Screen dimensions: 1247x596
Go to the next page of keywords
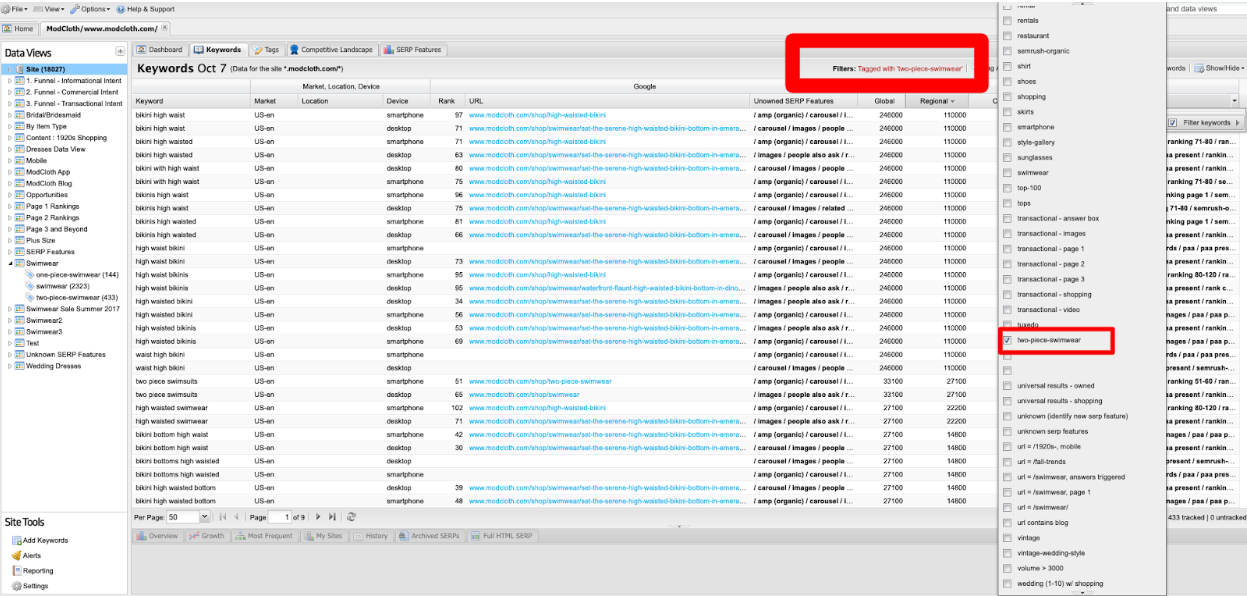(318, 517)
